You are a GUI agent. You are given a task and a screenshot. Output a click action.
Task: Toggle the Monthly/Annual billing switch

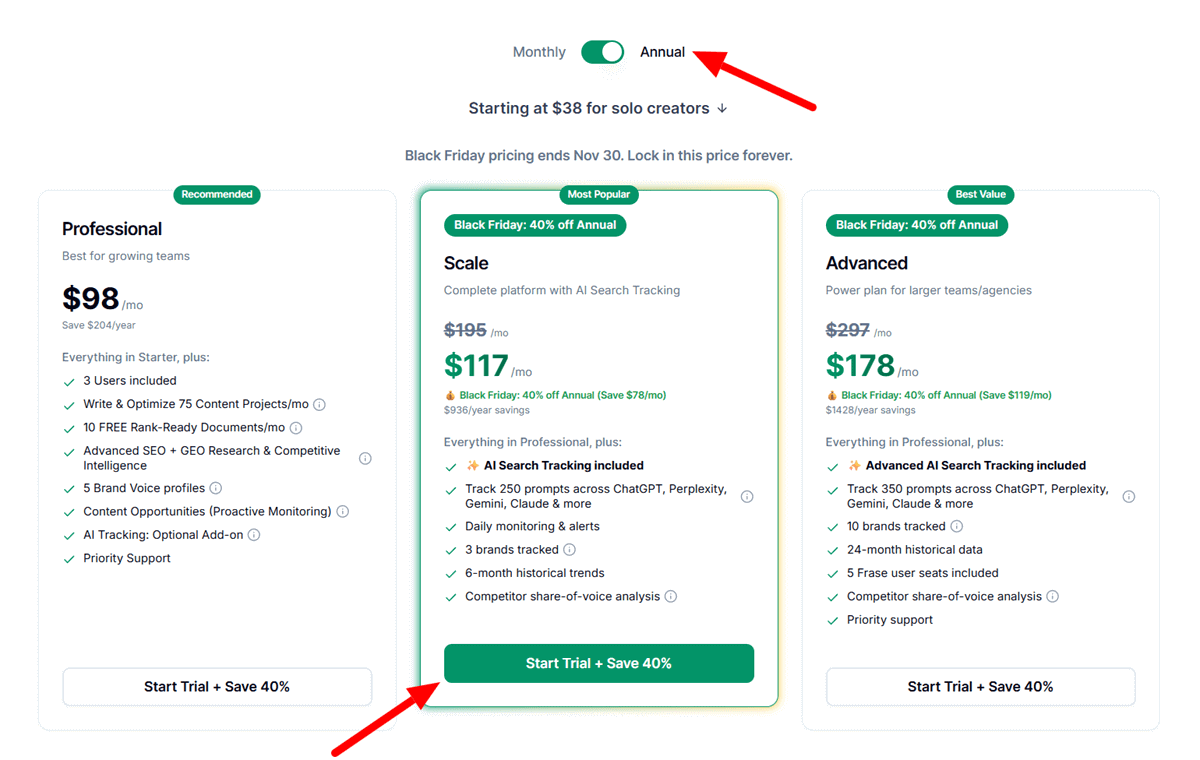coord(602,52)
